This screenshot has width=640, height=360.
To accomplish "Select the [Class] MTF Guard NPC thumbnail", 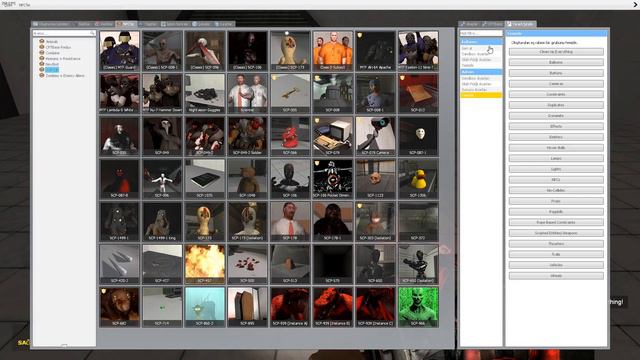I will (x=120, y=51).
